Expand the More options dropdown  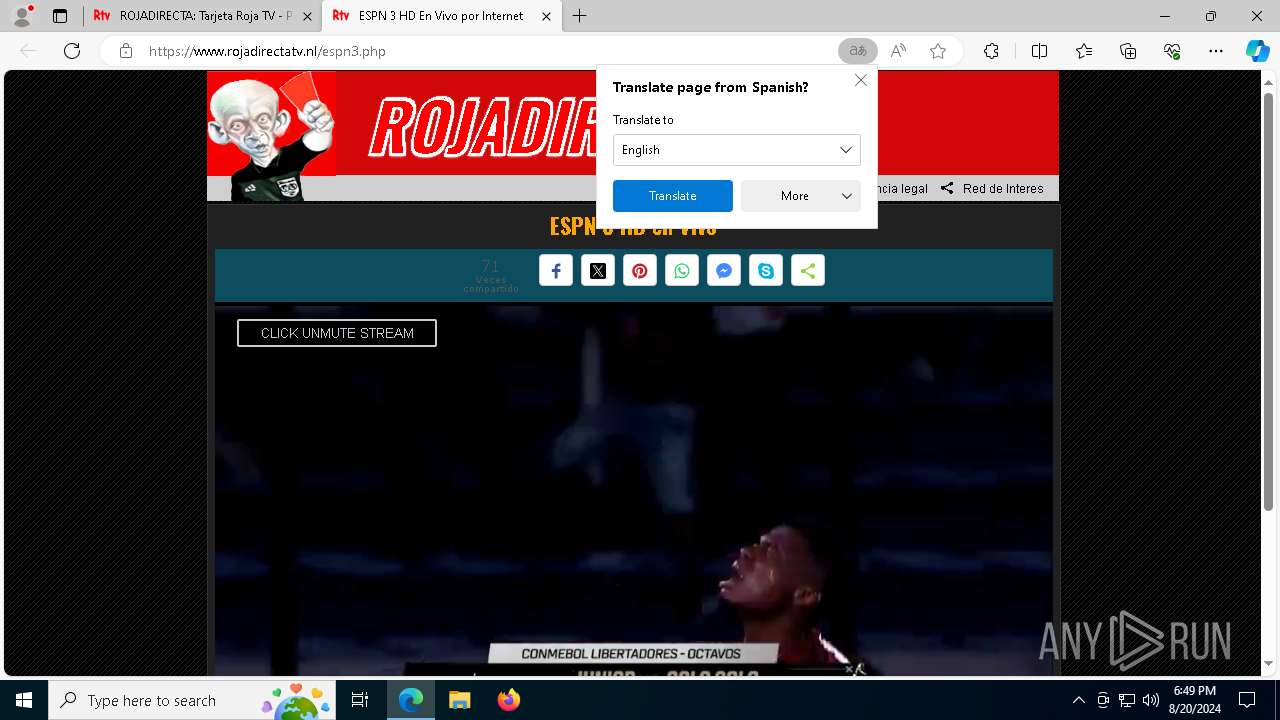(x=800, y=196)
